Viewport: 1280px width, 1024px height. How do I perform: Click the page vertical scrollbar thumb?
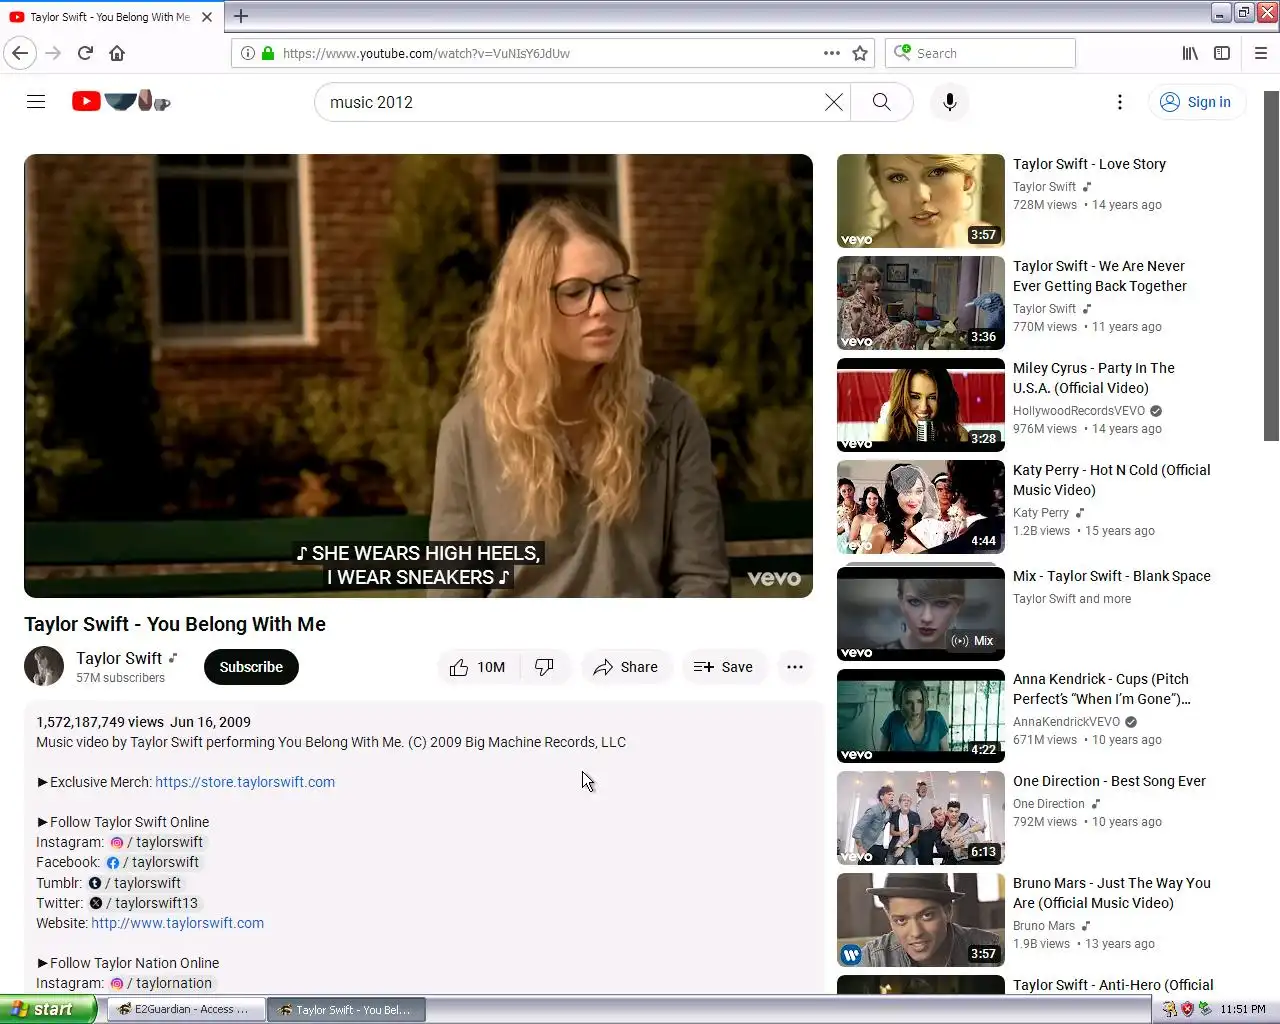tap(1271, 266)
